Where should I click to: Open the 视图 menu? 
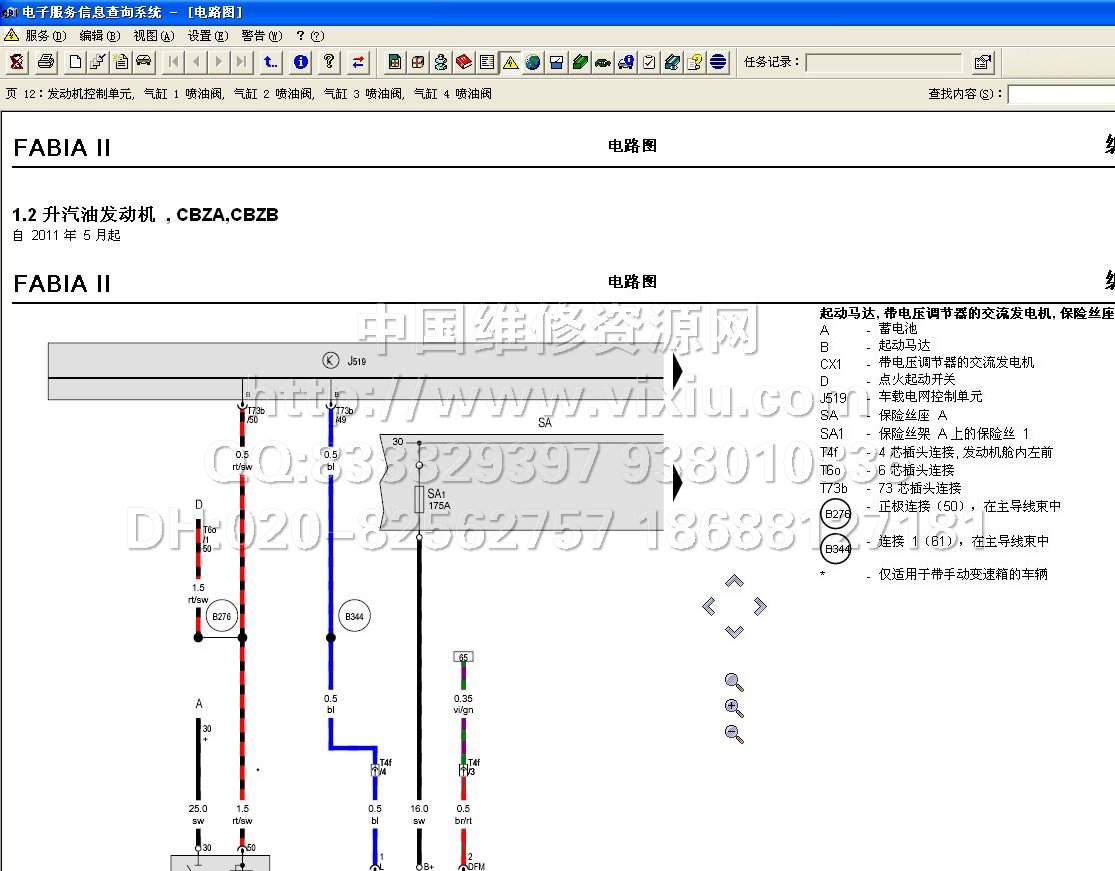(x=153, y=35)
